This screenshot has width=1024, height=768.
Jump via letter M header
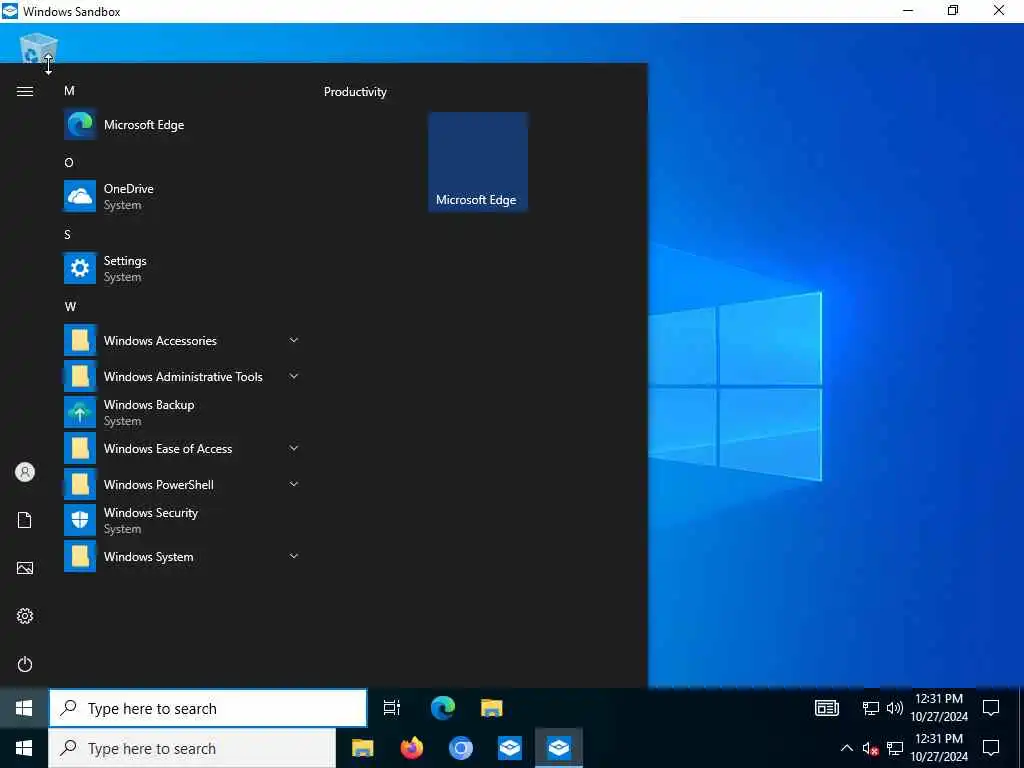69,91
